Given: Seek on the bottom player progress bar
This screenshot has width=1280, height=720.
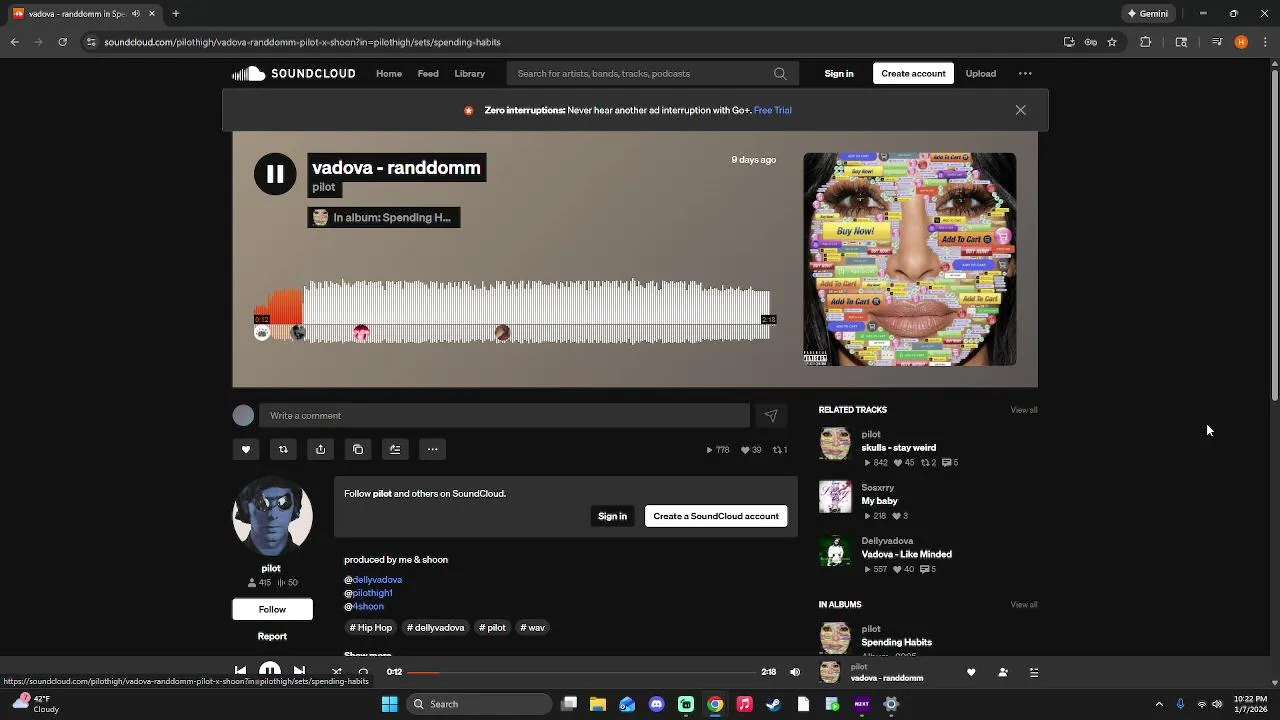Looking at the screenshot, I should coord(582,672).
